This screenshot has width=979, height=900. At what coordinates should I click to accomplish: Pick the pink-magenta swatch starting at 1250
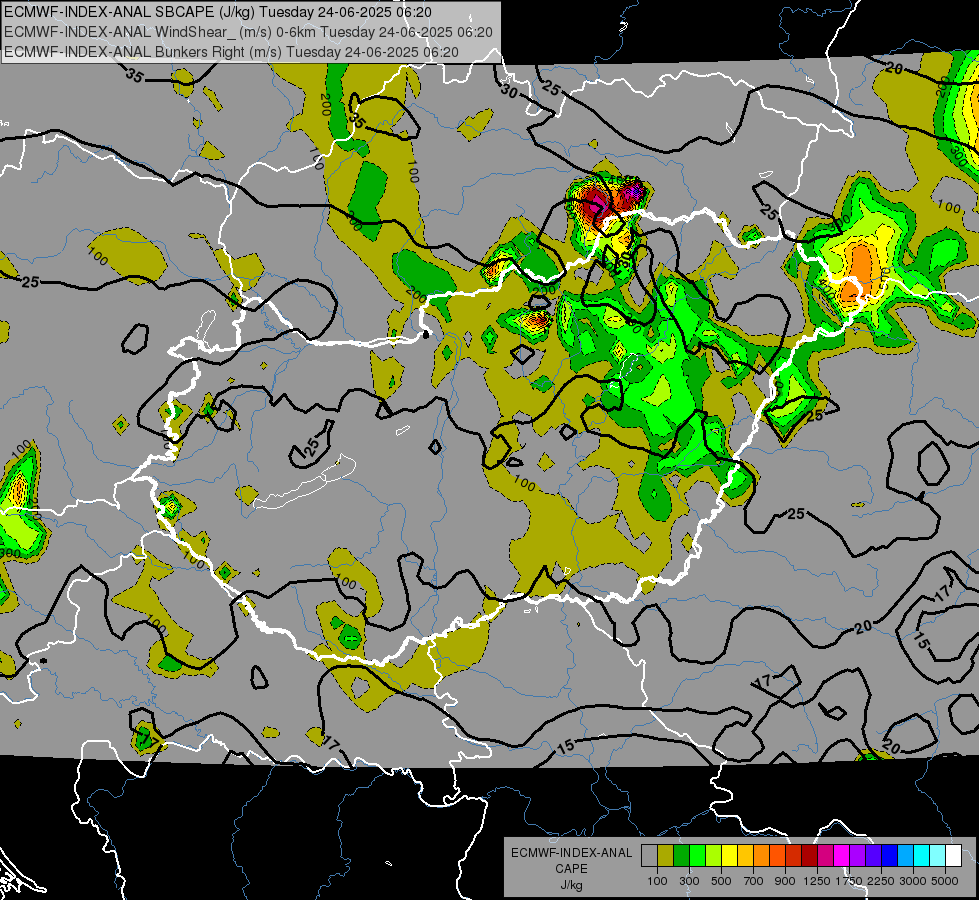tap(825, 856)
